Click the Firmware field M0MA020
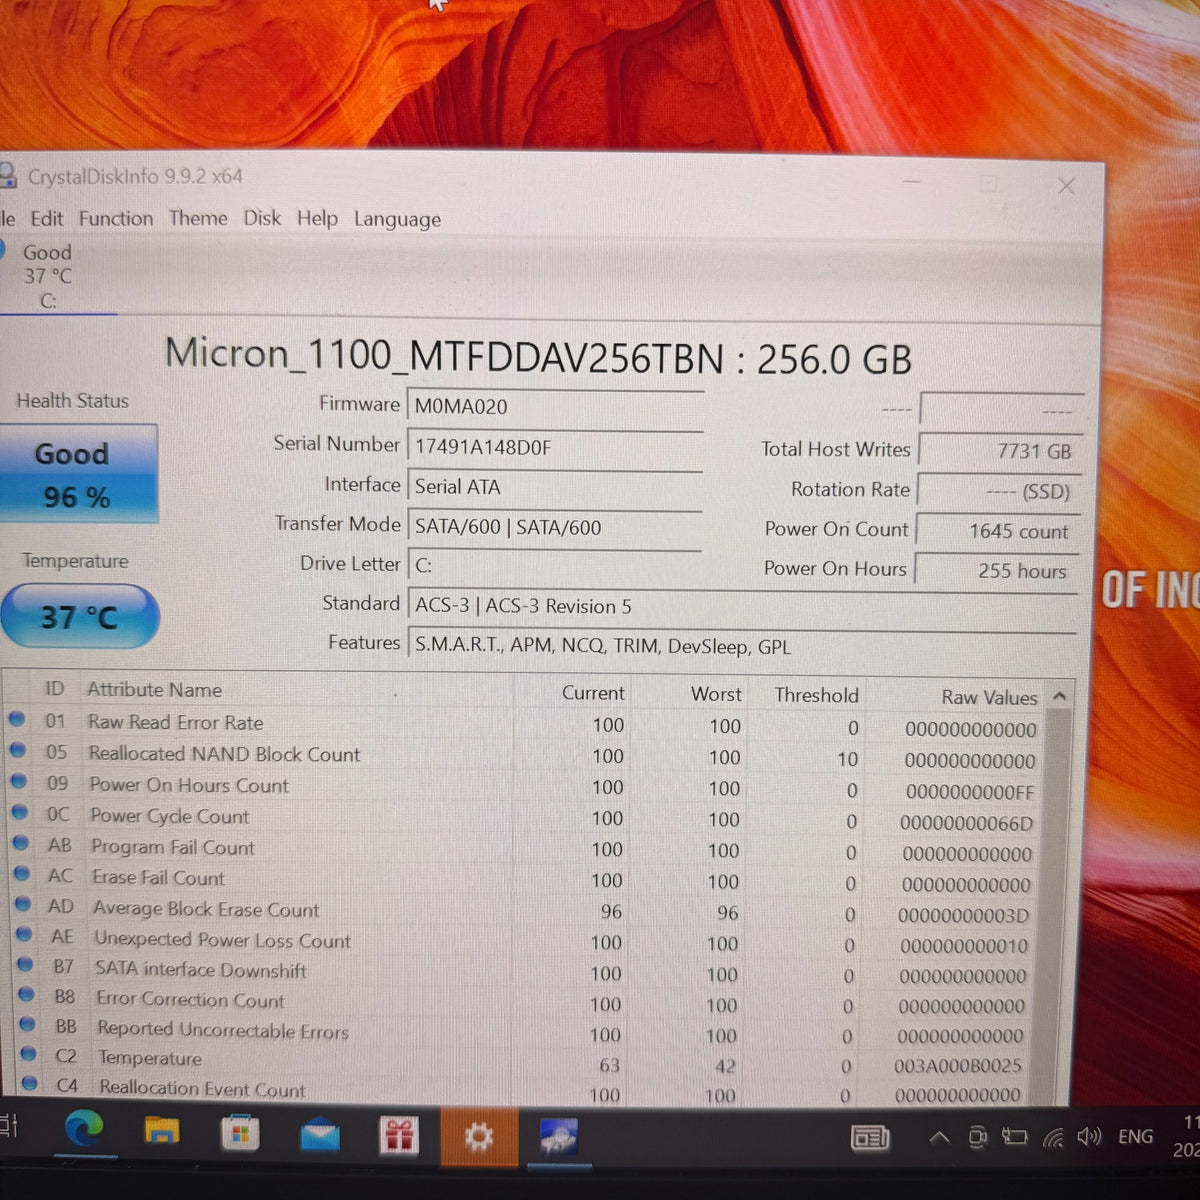Viewport: 1200px width, 1200px height. click(555, 406)
